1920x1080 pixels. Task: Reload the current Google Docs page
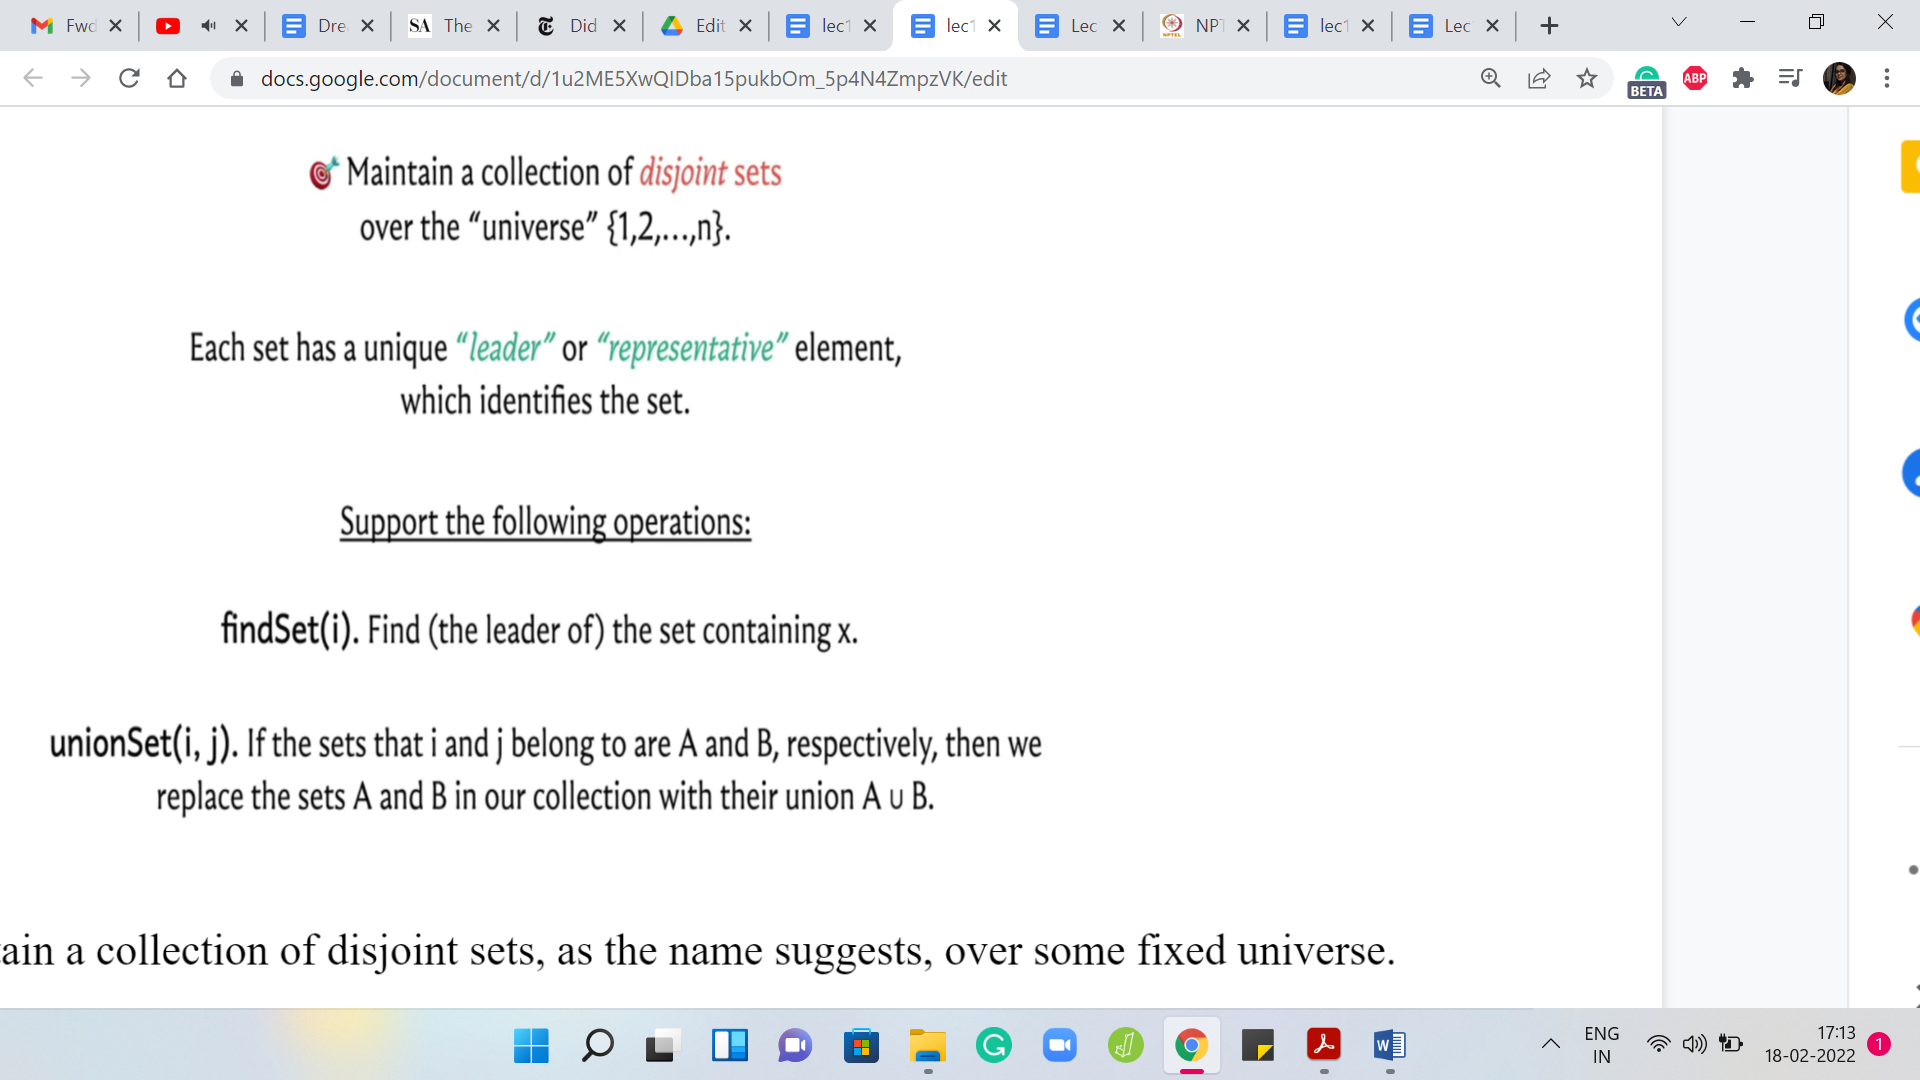(129, 78)
